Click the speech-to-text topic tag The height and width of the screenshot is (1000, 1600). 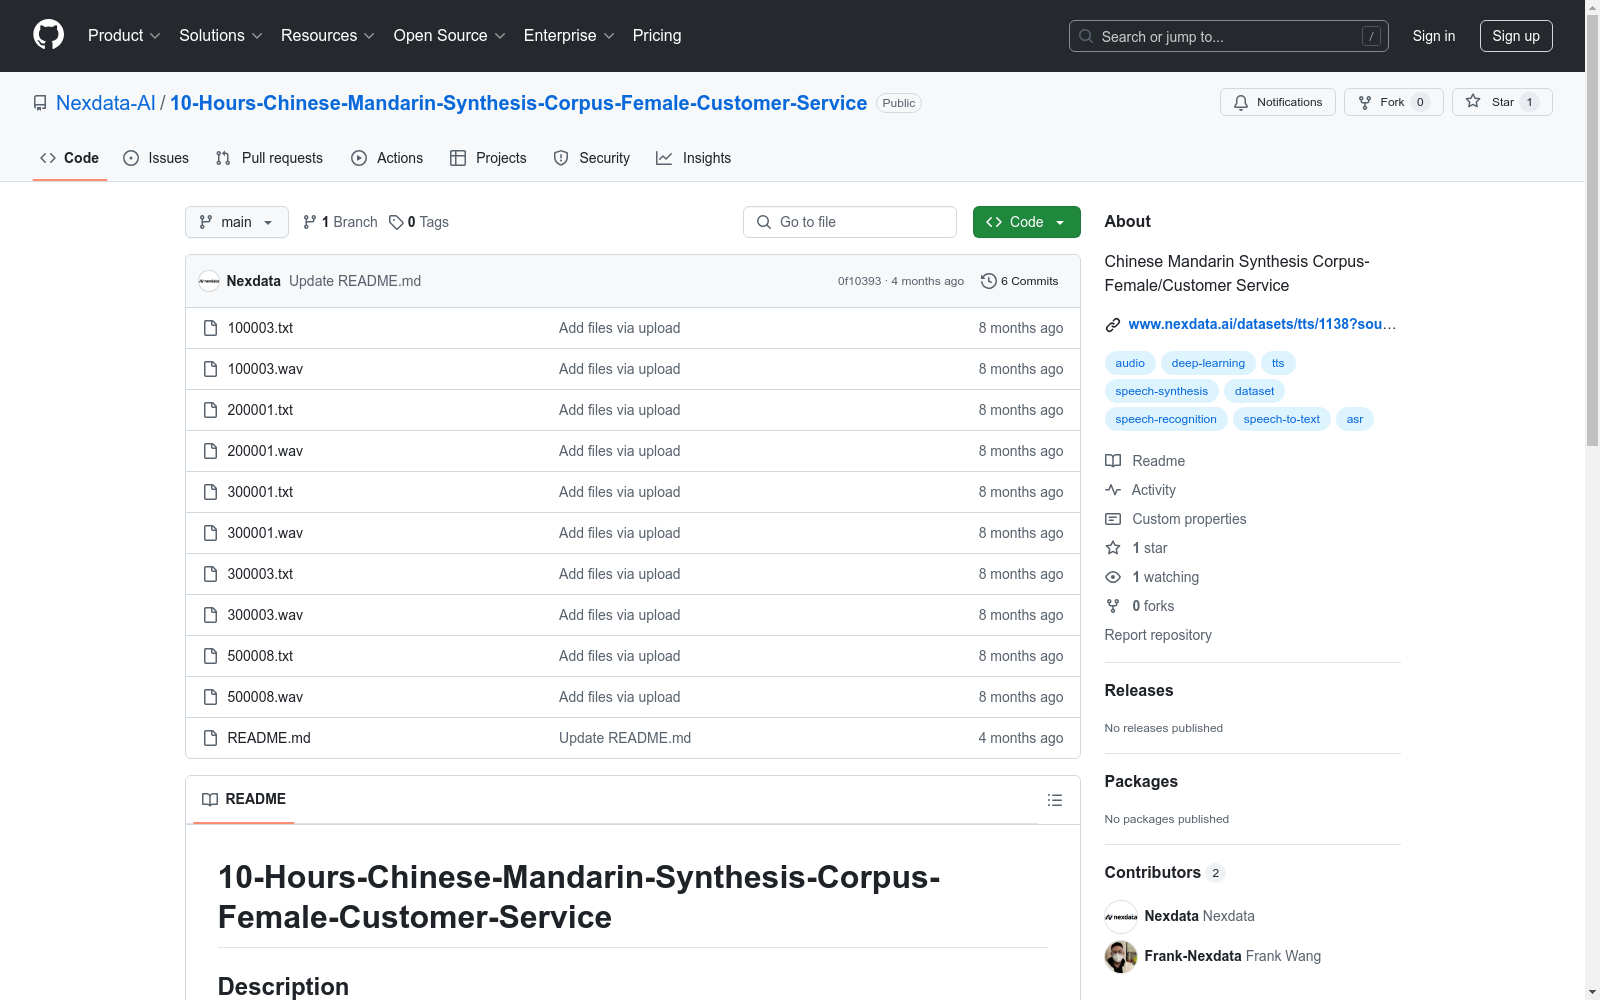click(1282, 419)
